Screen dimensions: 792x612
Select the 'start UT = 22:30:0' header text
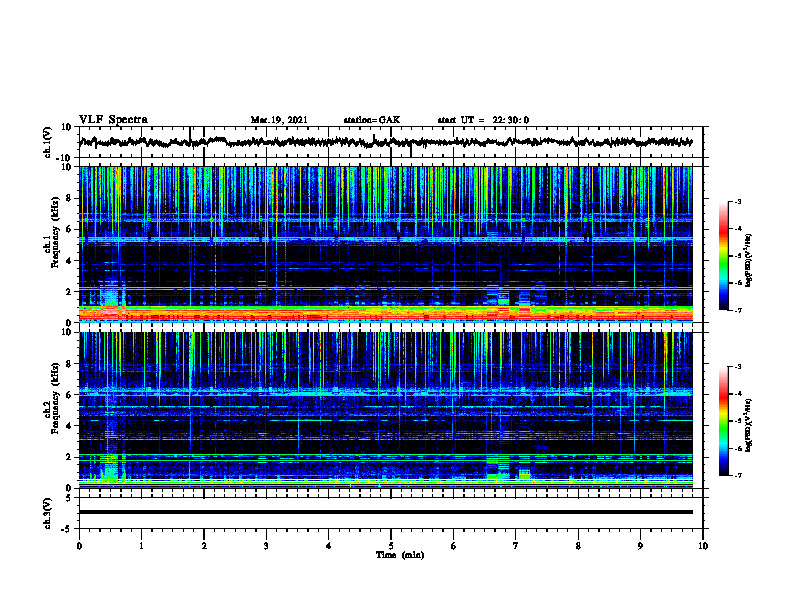[x=483, y=120]
